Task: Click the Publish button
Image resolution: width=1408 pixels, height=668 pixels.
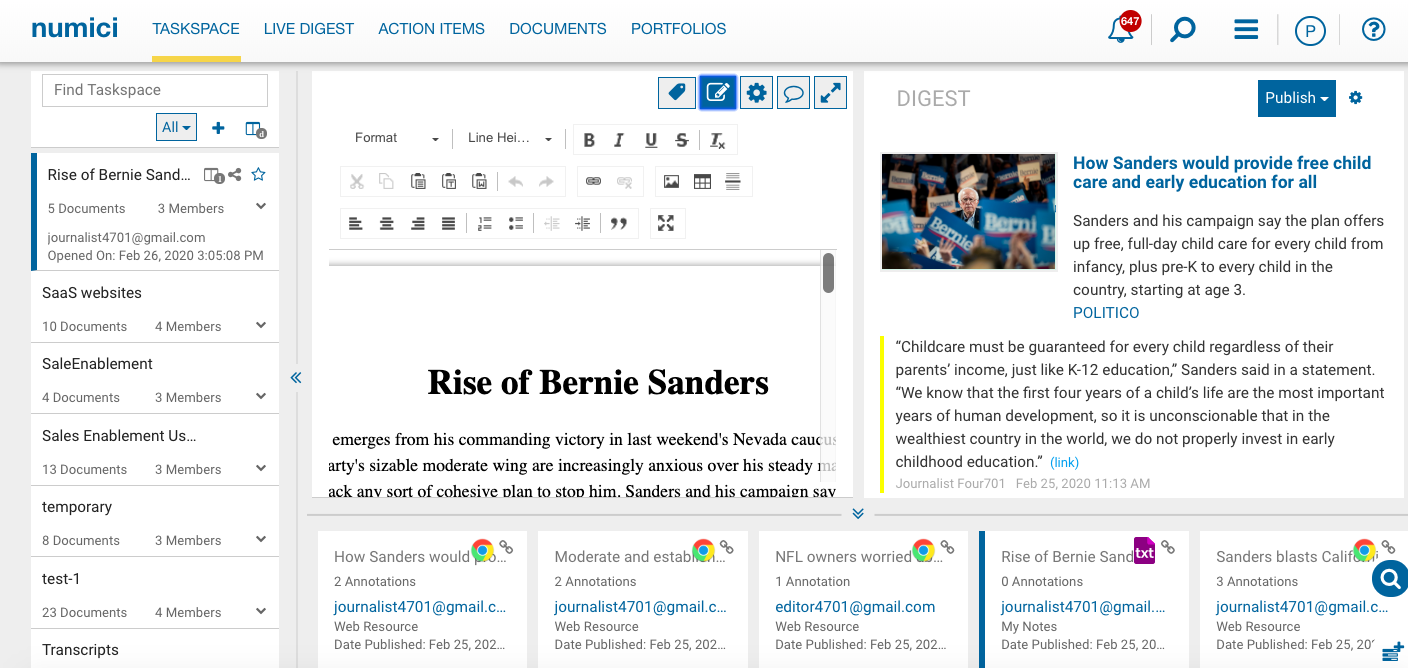Action: tap(1296, 98)
